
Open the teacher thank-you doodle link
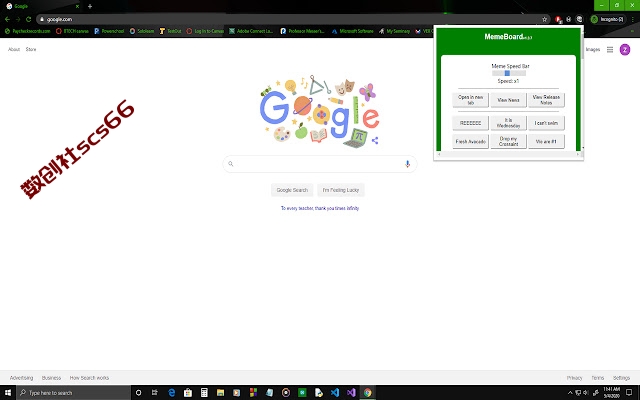click(x=320, y=208)
